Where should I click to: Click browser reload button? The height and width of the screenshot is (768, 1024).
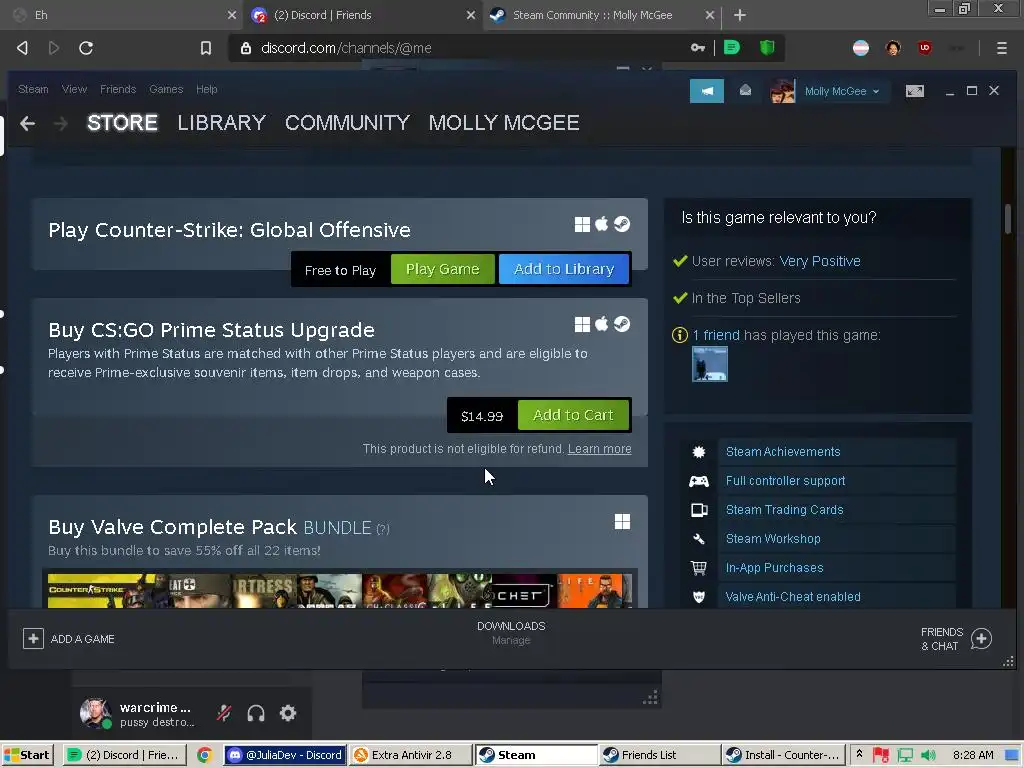[86, 48]
